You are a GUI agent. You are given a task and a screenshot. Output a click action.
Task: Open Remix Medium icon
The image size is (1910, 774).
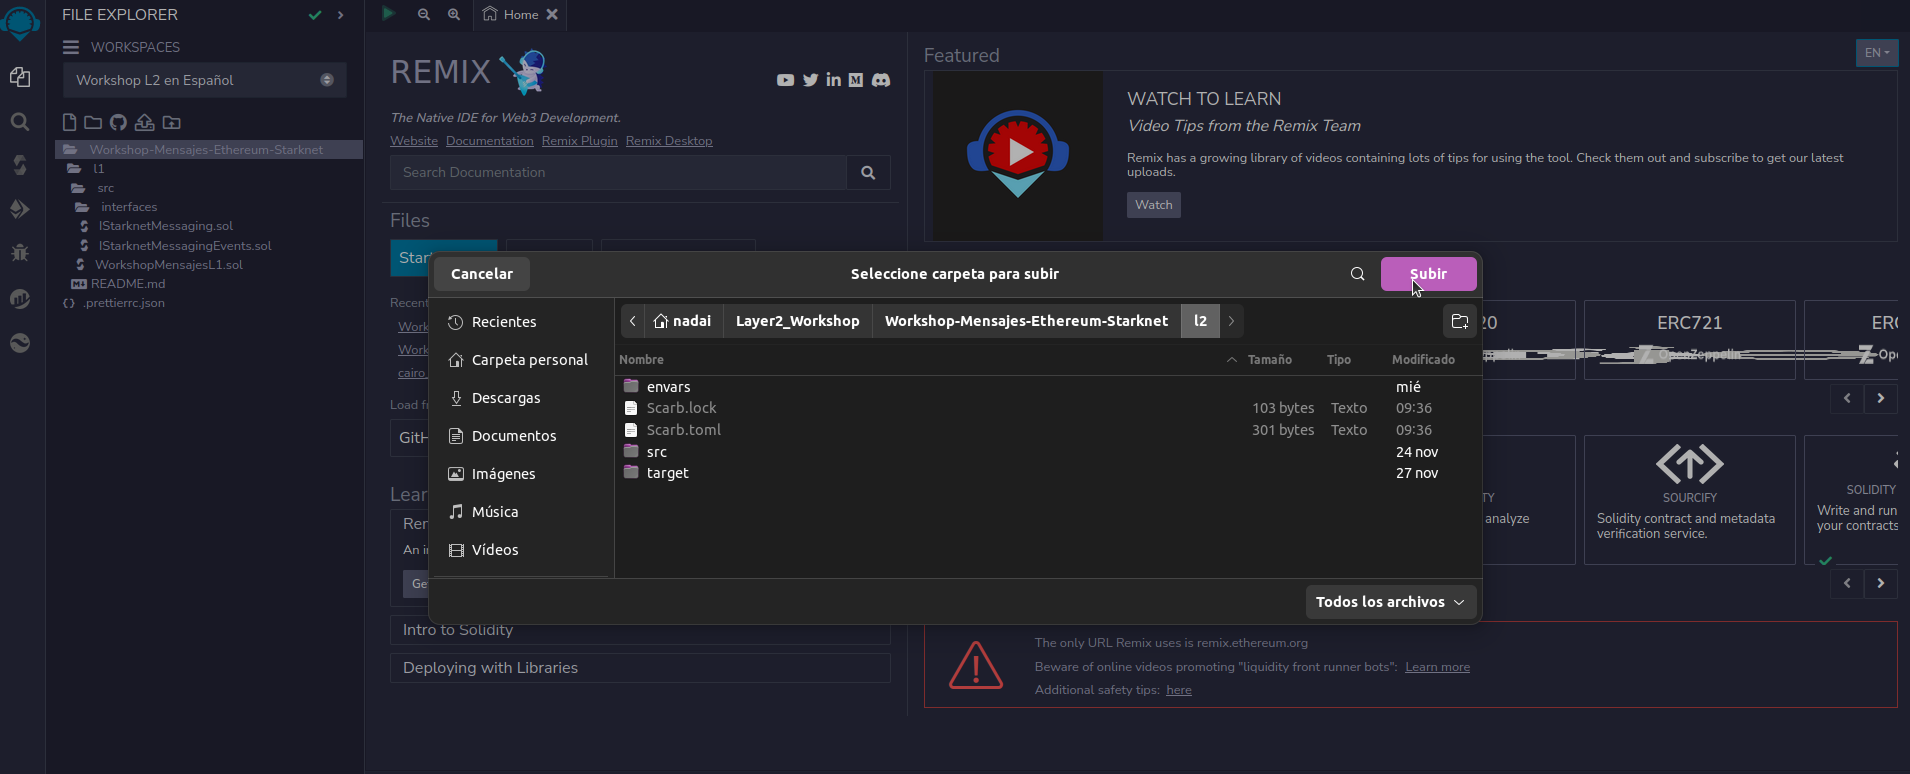856,80
